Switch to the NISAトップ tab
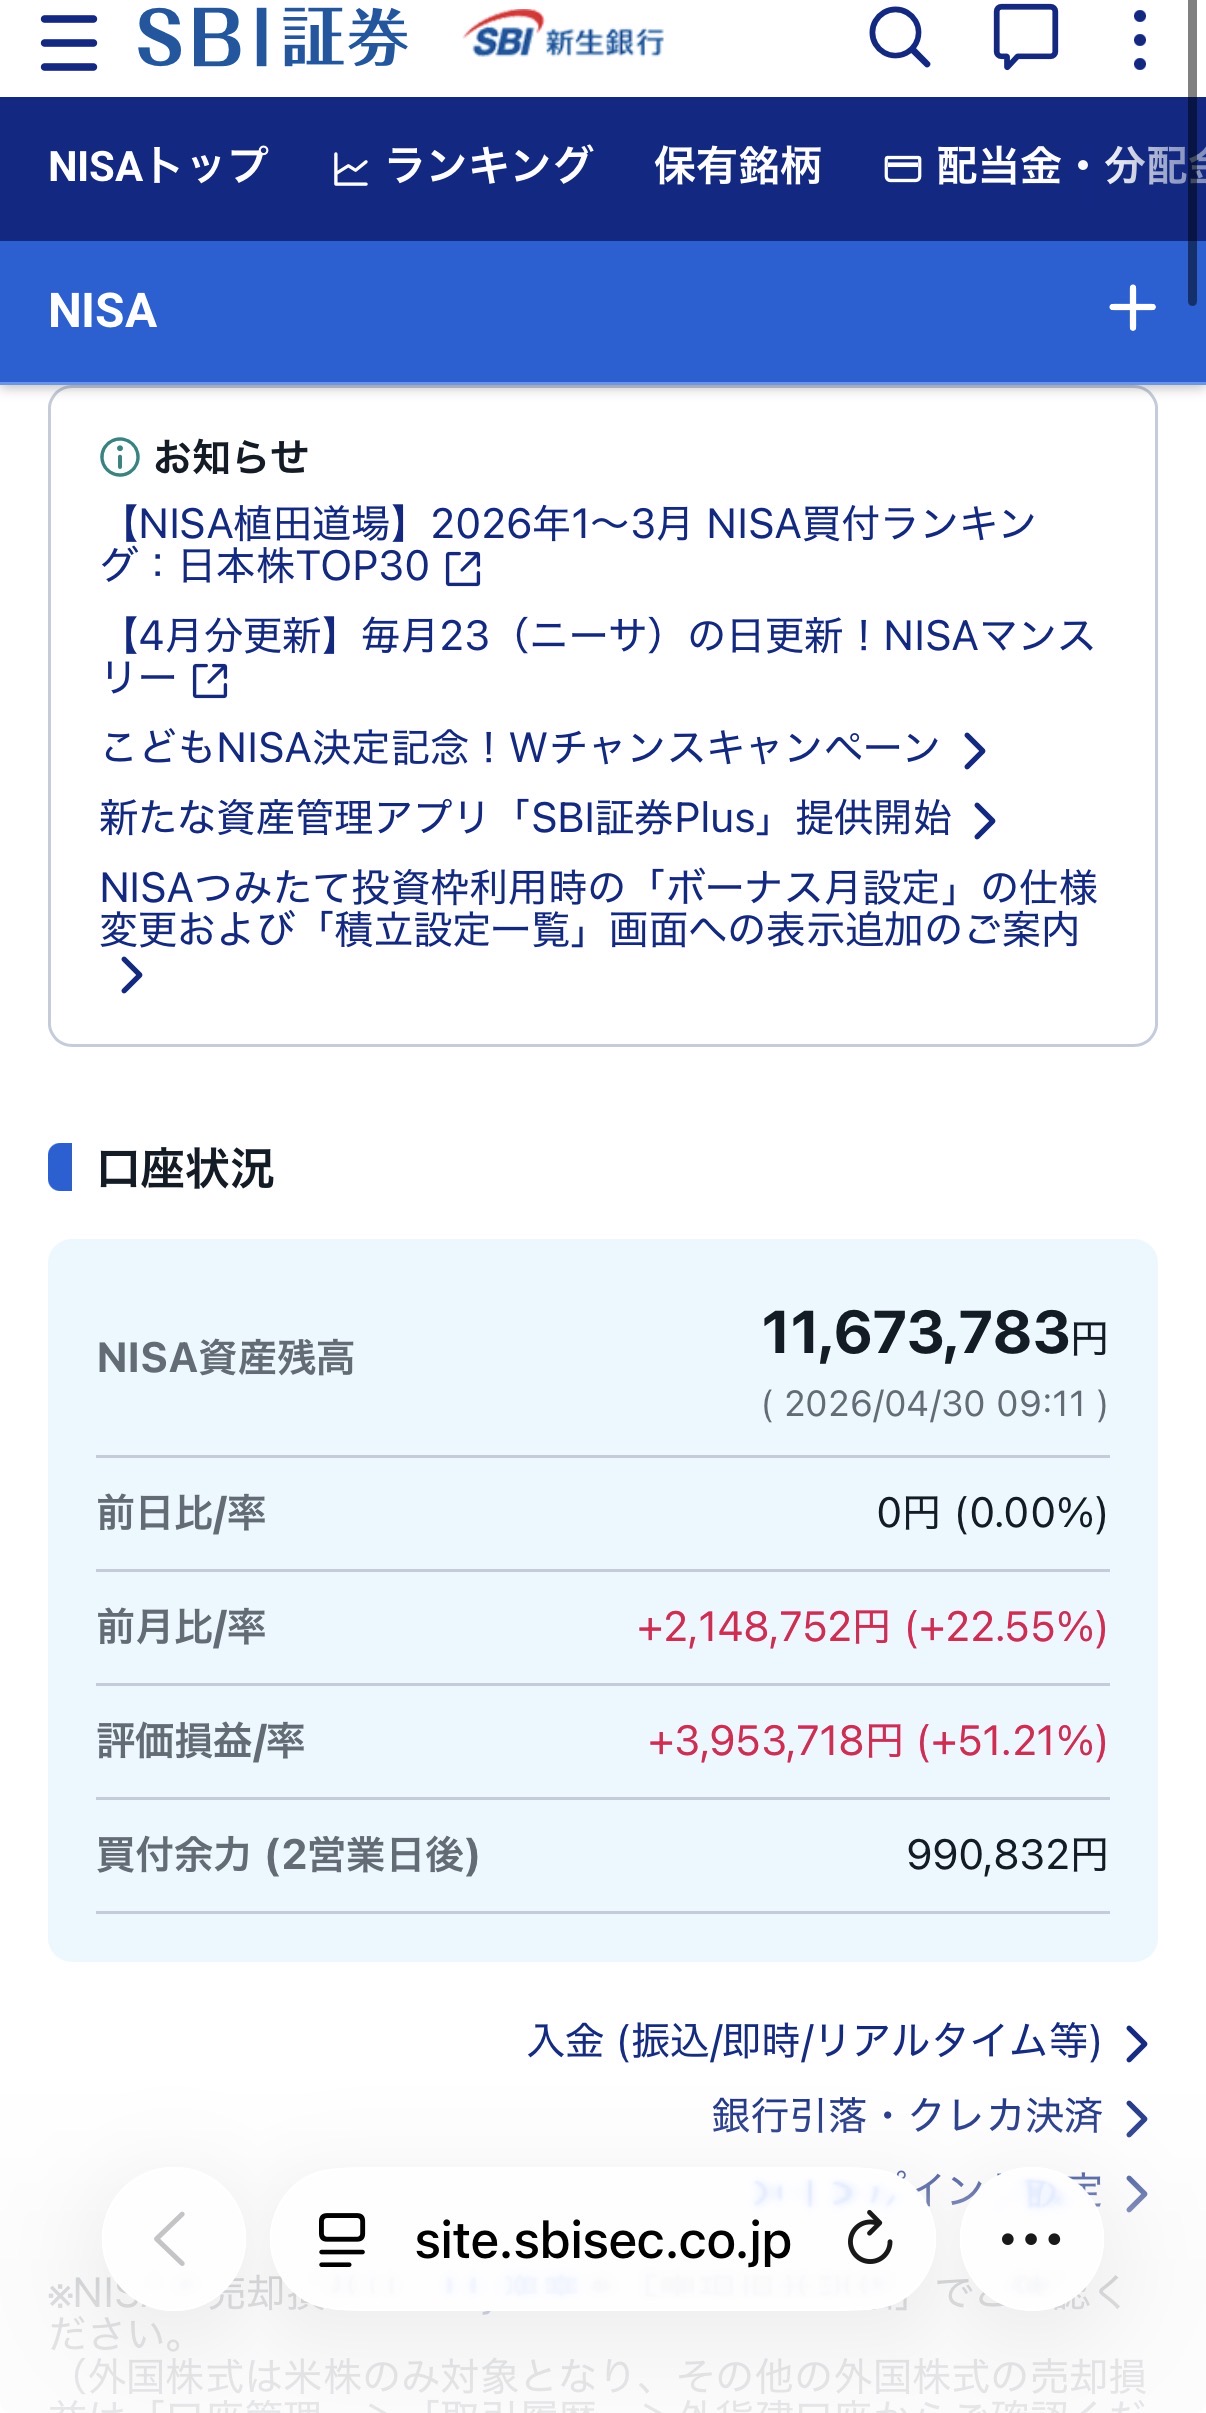Viewport: 1206px width, 2413px height. click(x=158, y=167)
